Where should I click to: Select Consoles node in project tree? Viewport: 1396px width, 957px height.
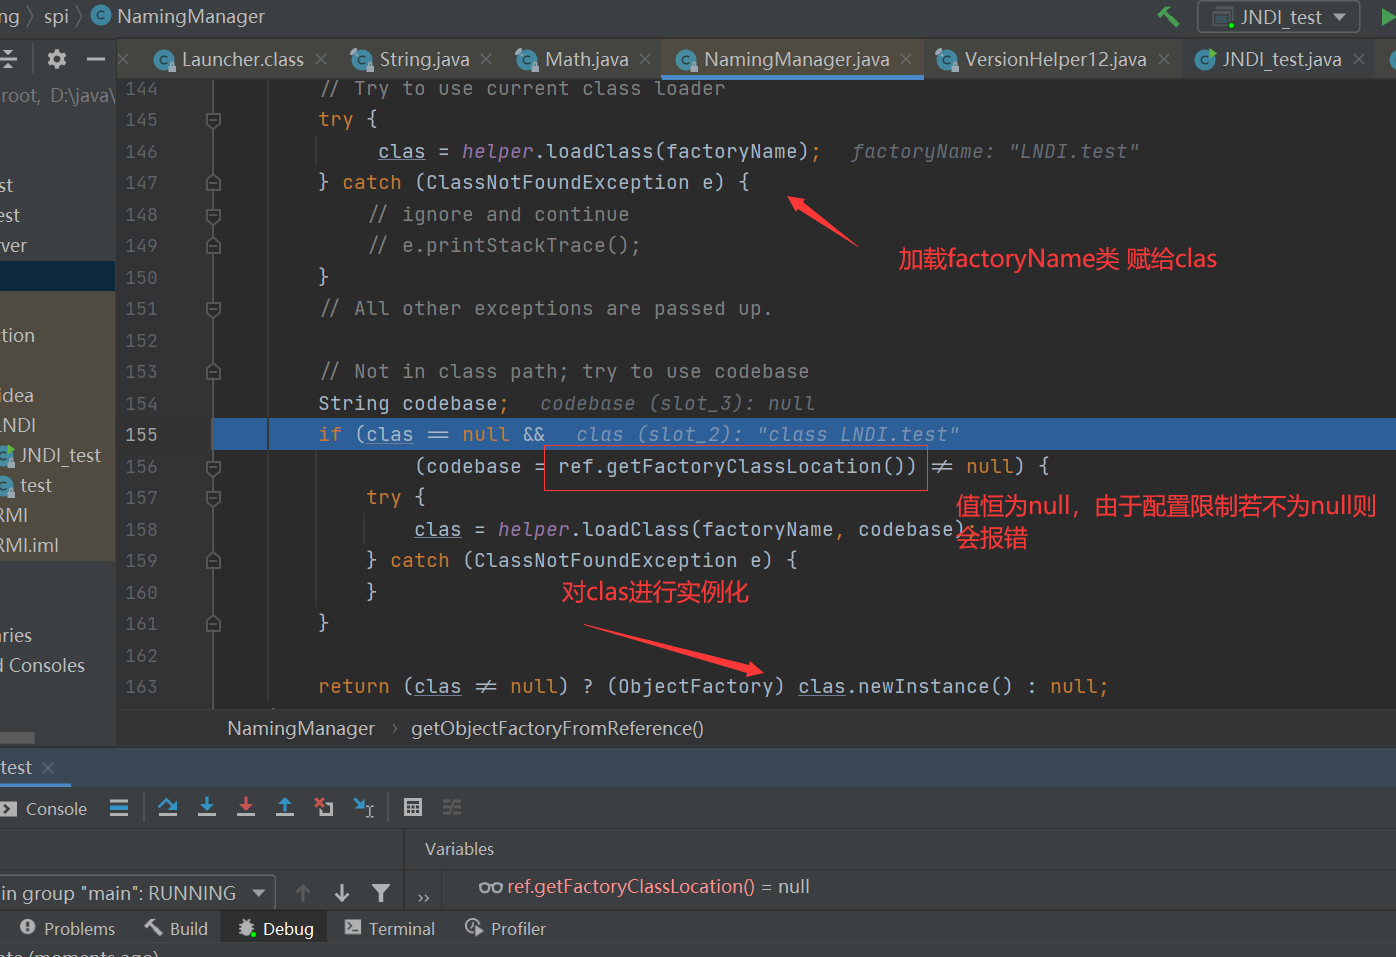[x=44, y=666]
